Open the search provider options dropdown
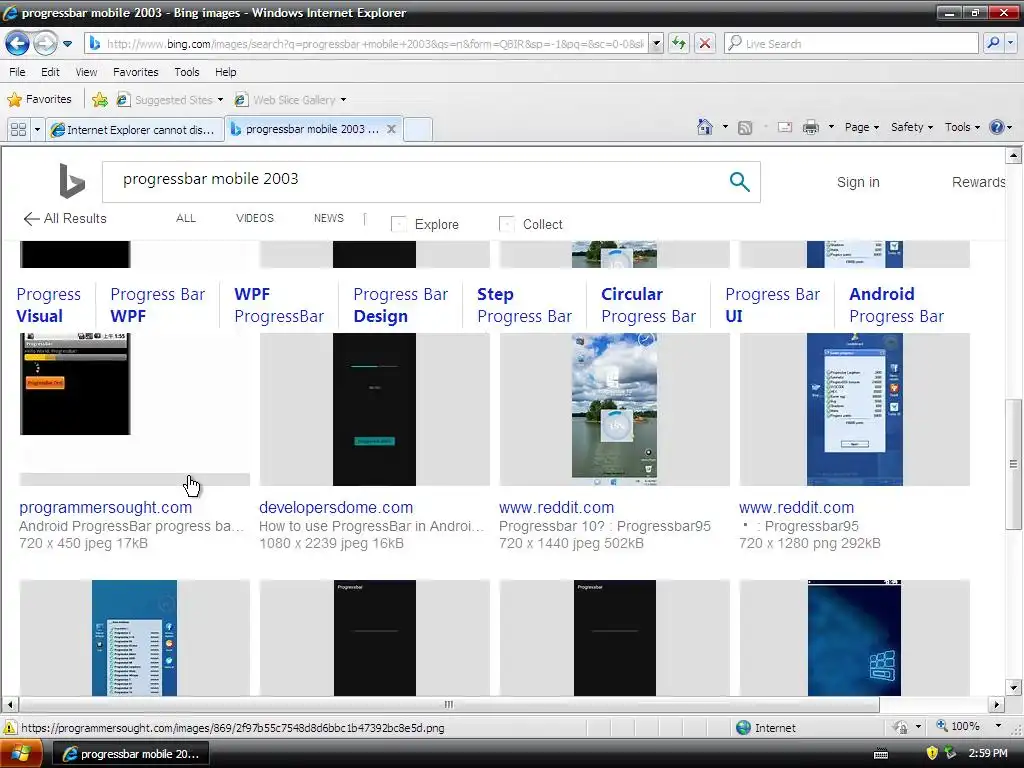This screenshot has height=768, width=1024. pos(1010,44)
